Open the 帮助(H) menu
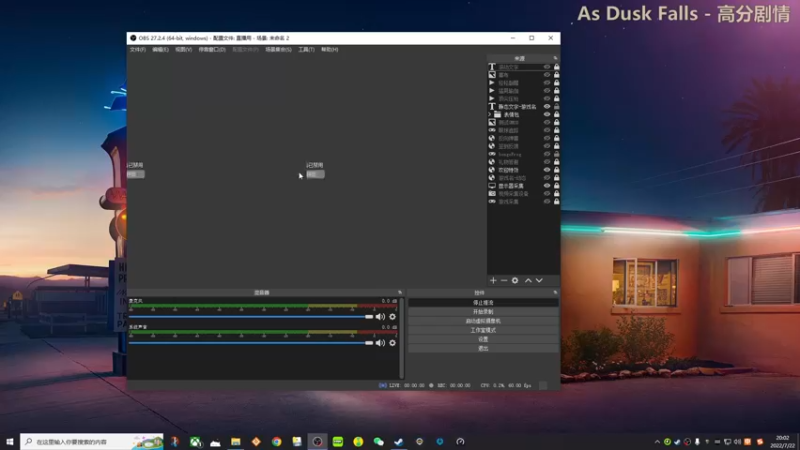 point(330,49)
